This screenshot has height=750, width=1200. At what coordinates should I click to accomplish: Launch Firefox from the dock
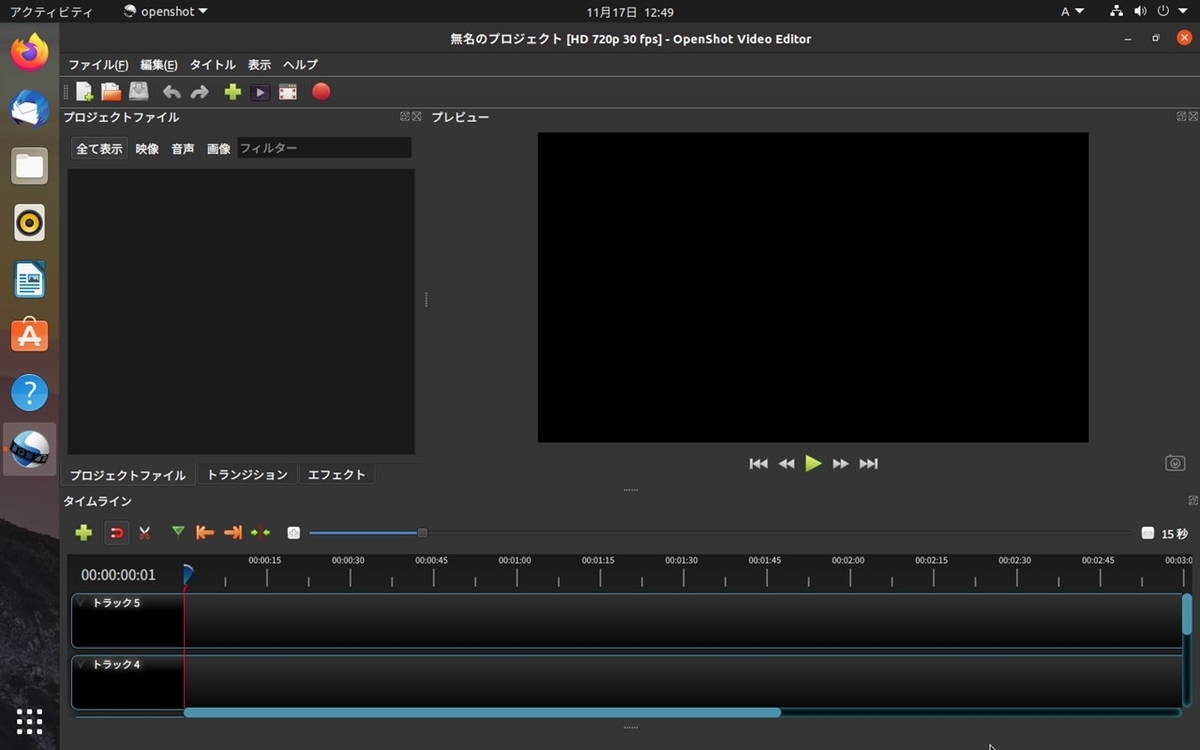pyautogui.click(x=30, y=51)
